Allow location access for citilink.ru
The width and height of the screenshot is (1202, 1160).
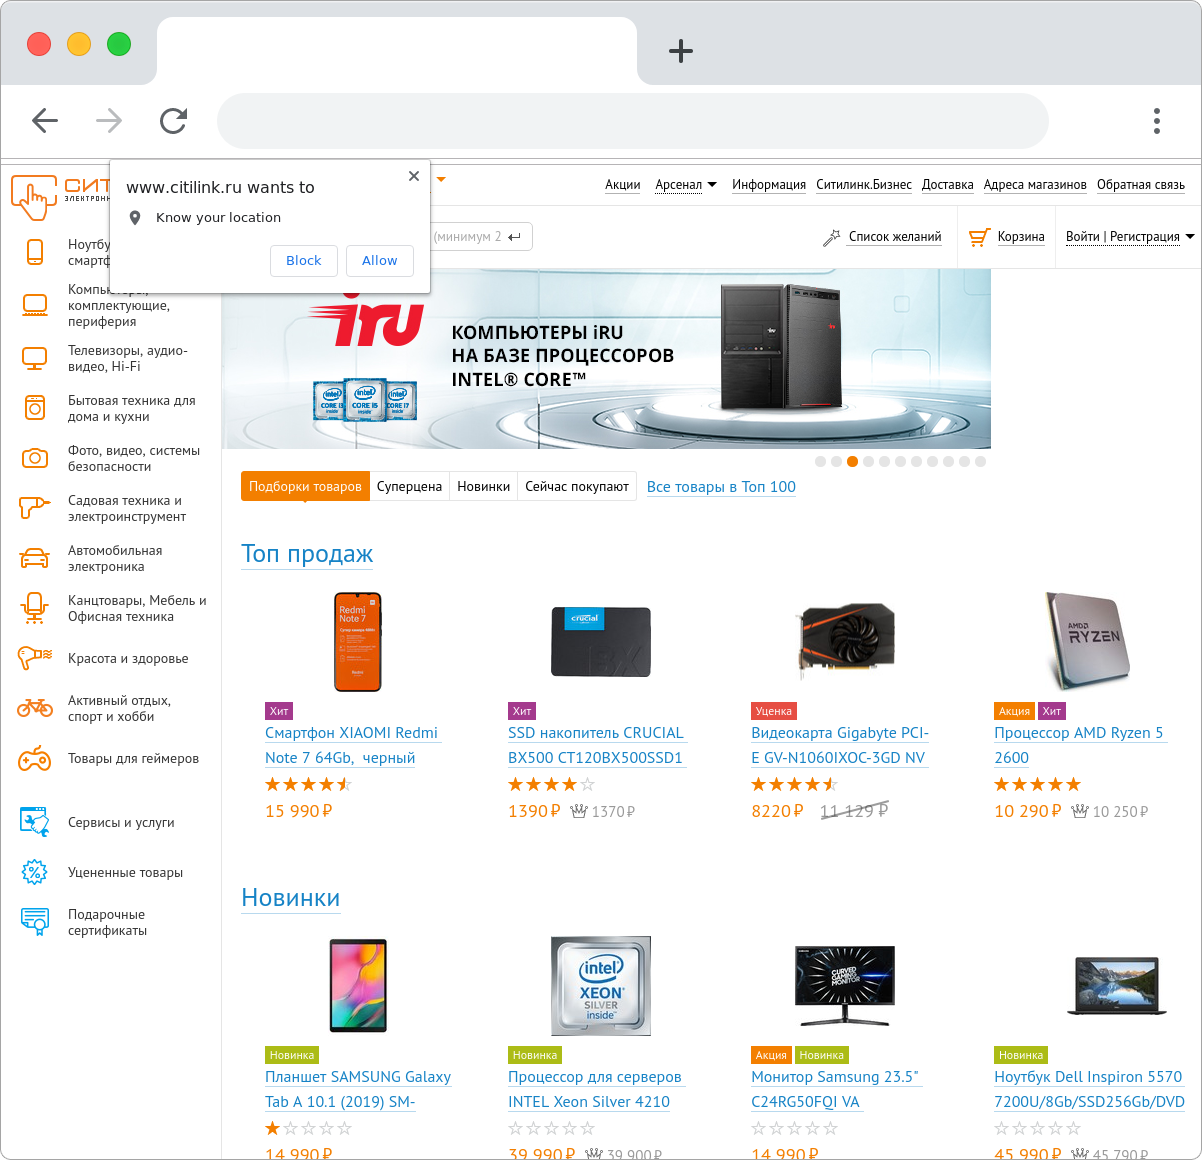click(380, 260)
